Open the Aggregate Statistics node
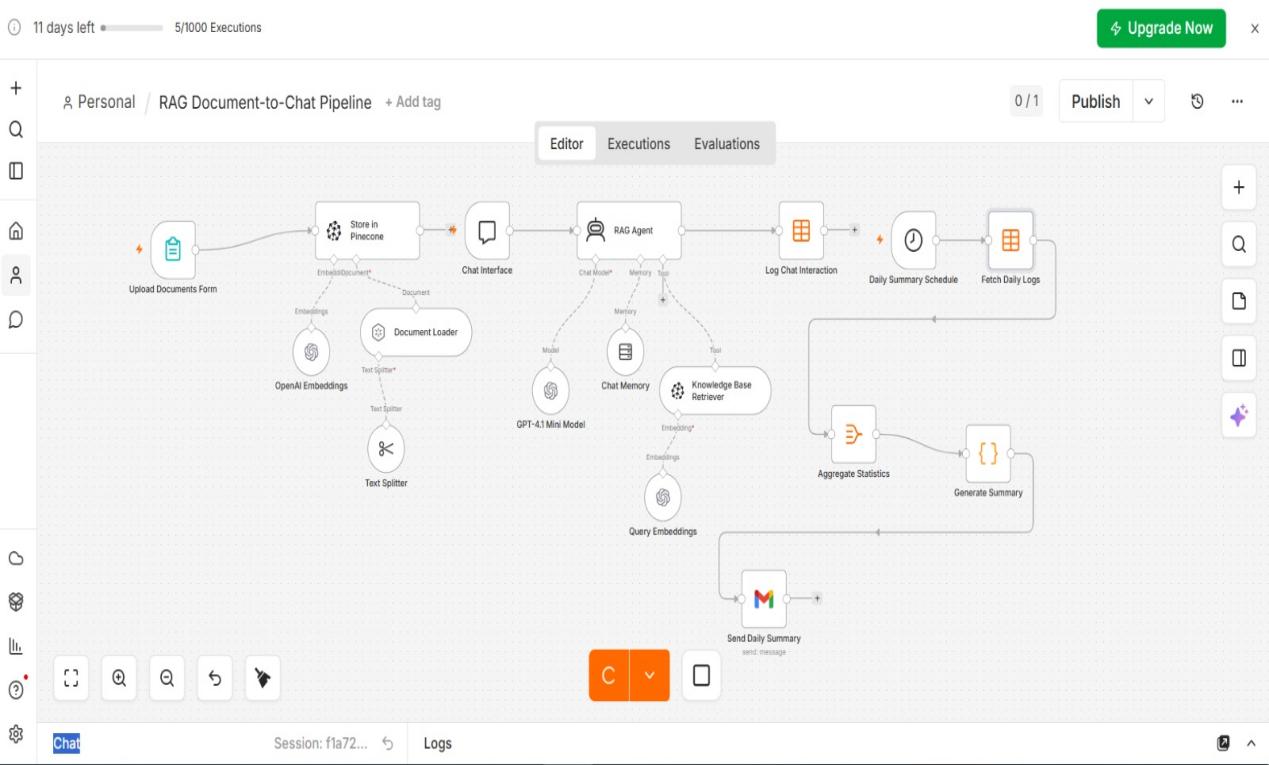This screenshot has height=765, width=1269. [853, 434]
